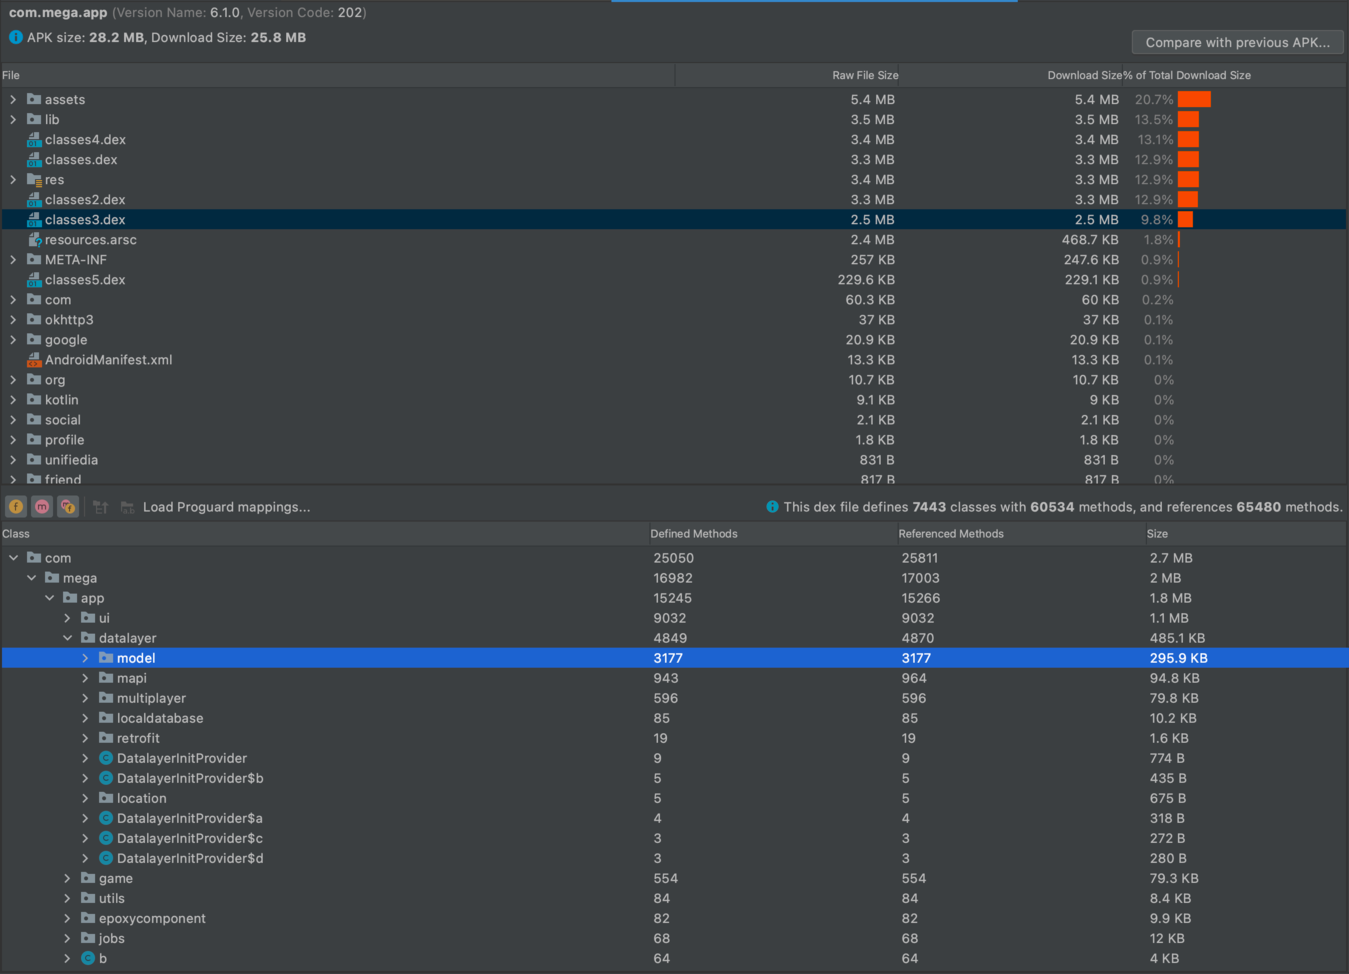Screen dimensions: 1349x974
Task: Click the DatalayerInitProvider$a class icon
Action: [106, 818]
